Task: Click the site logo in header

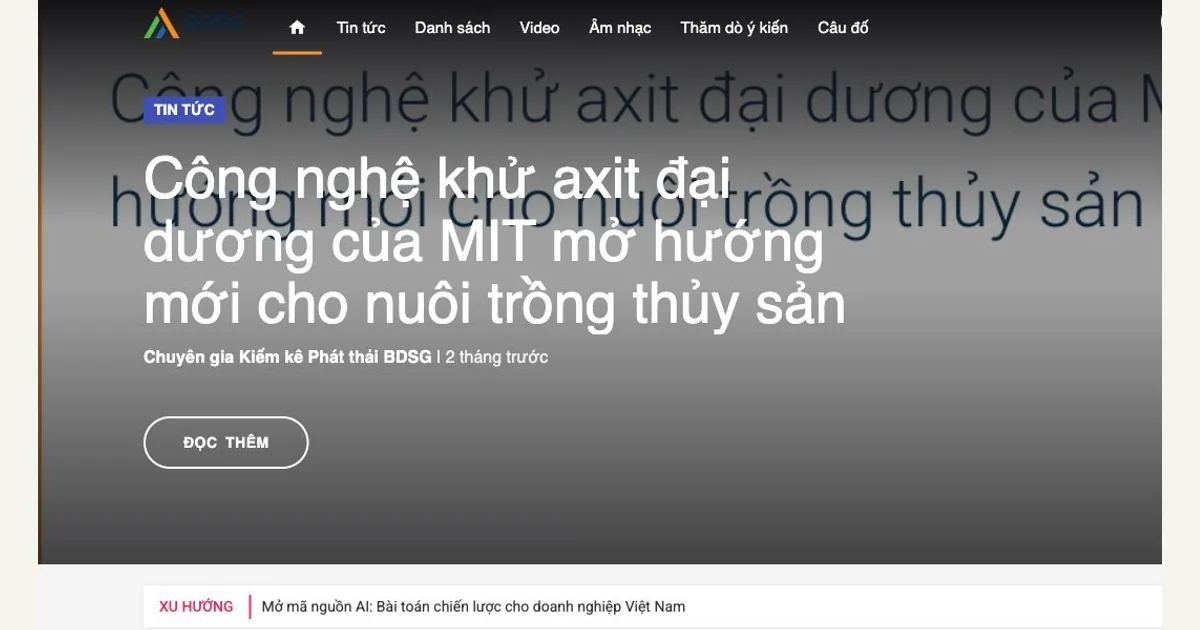Action: (x=194, y=23)
